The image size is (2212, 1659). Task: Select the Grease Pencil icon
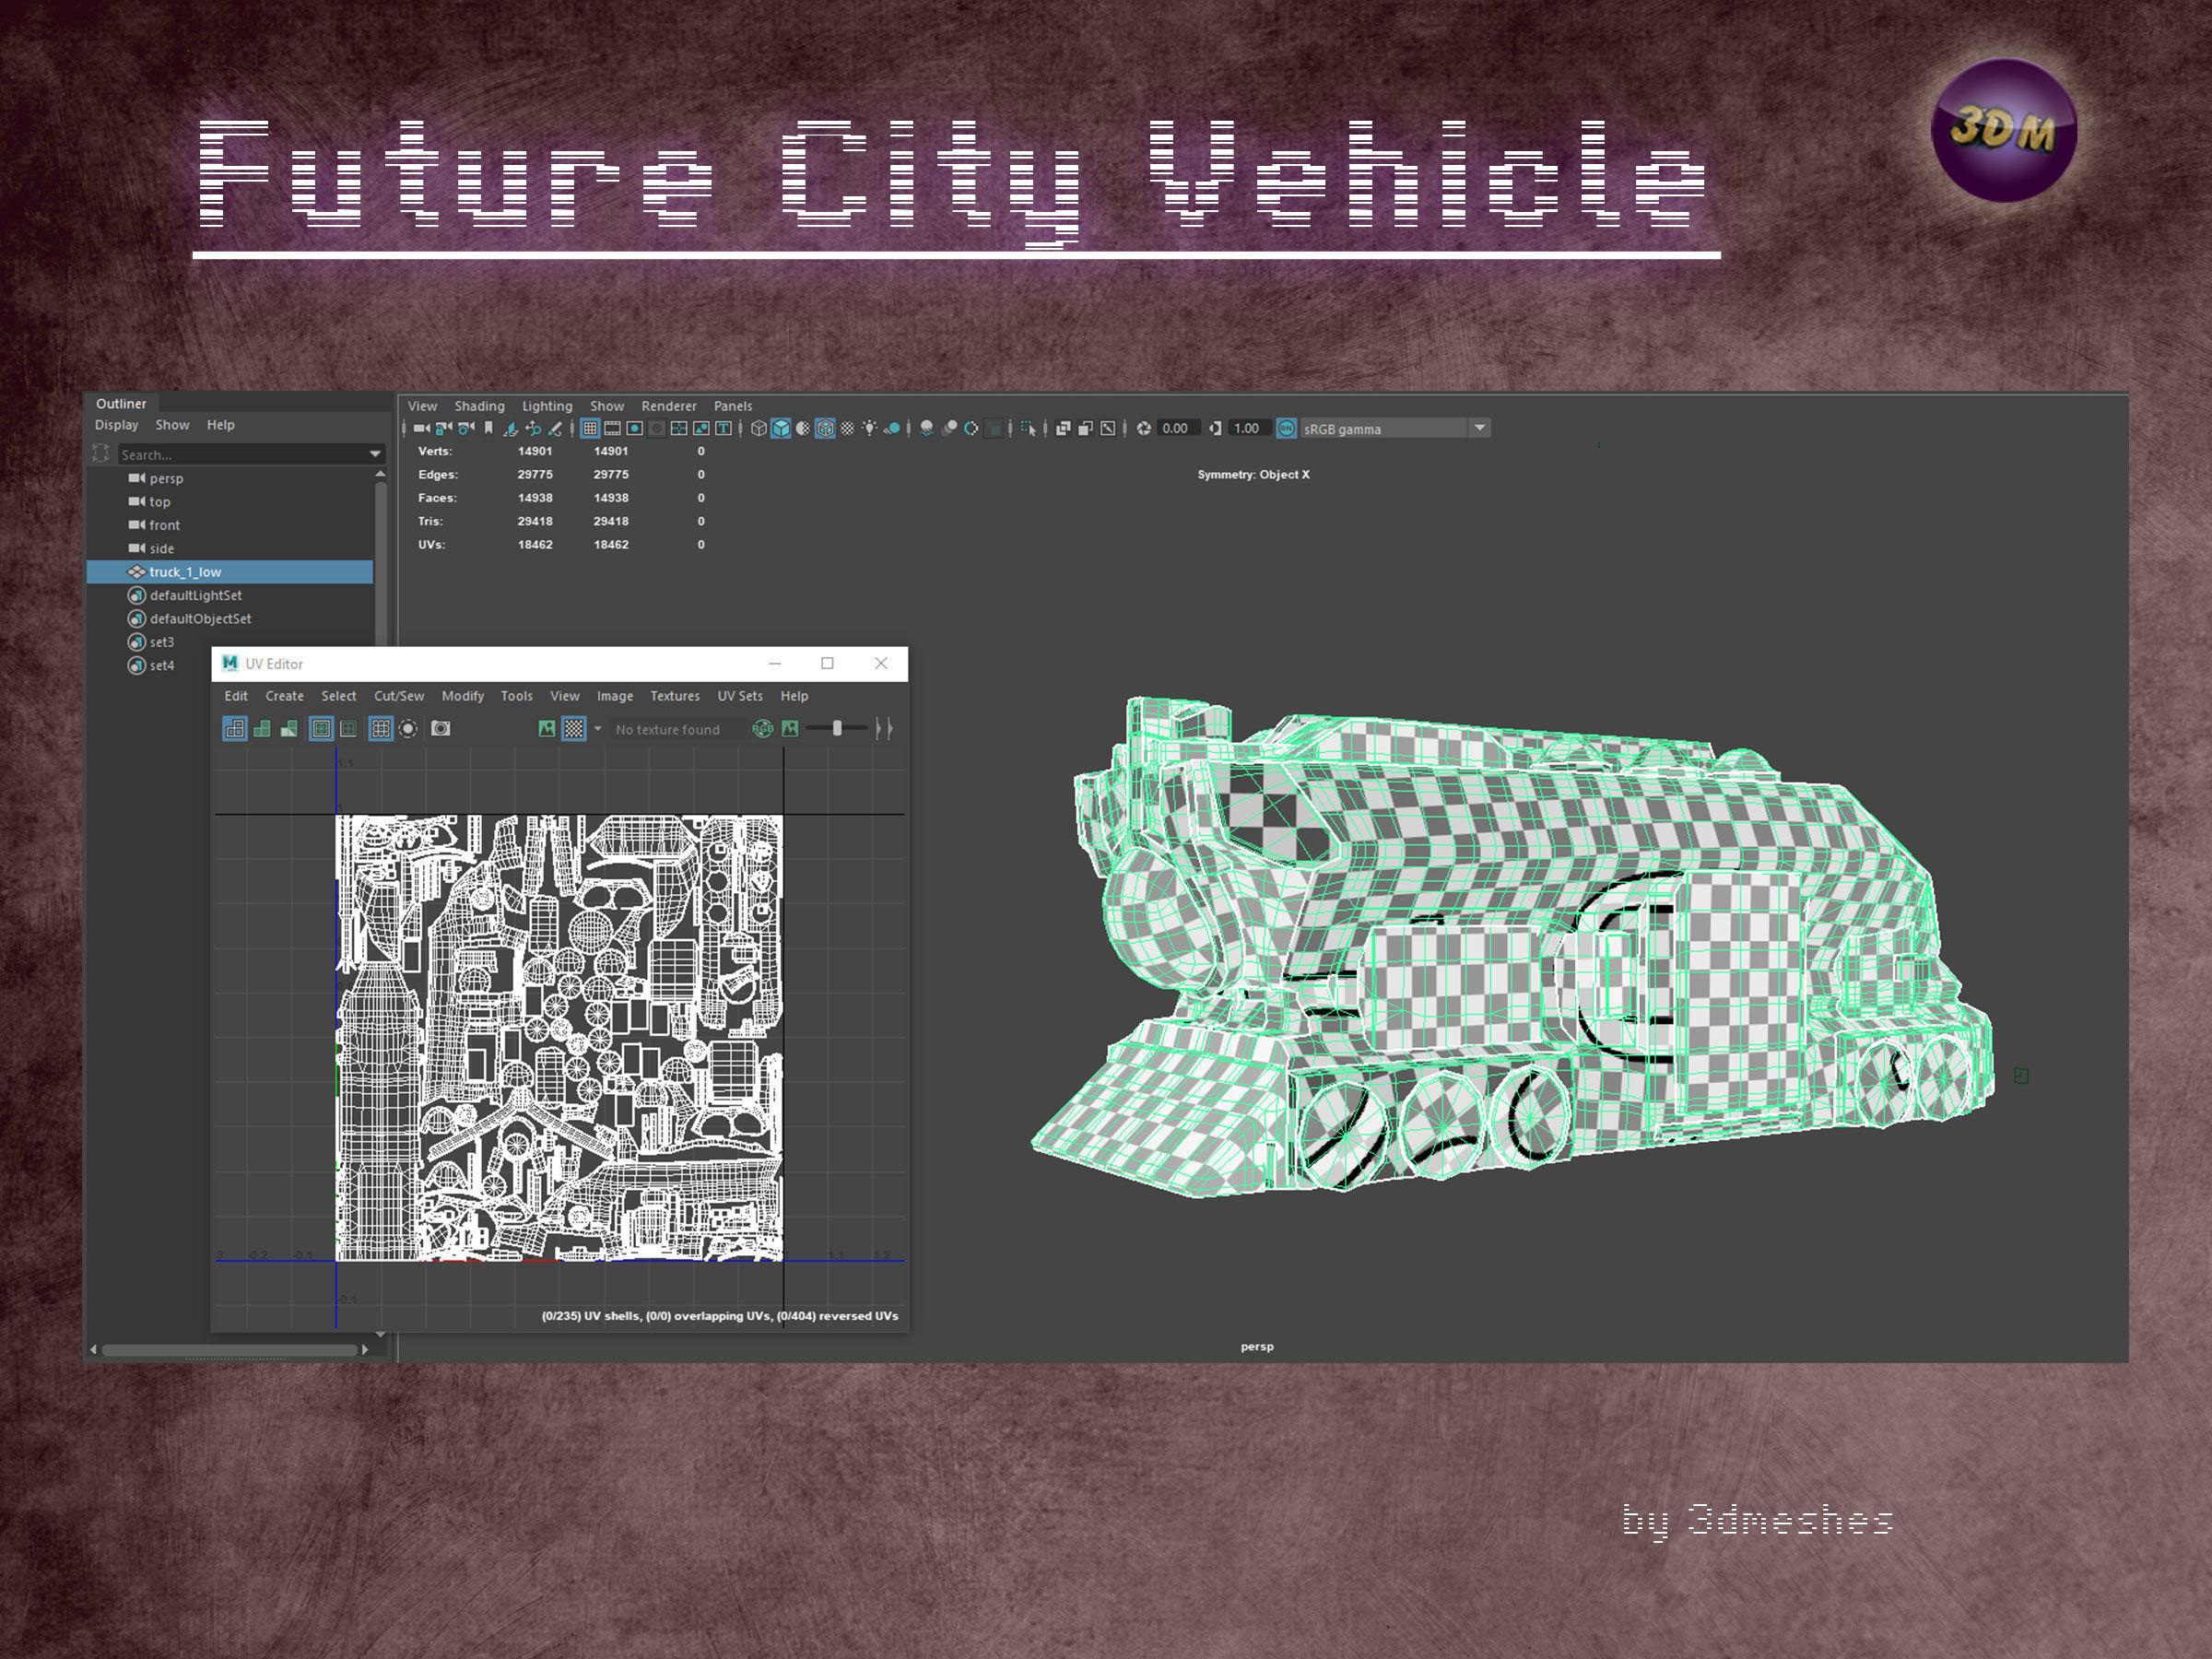[555, 428]
